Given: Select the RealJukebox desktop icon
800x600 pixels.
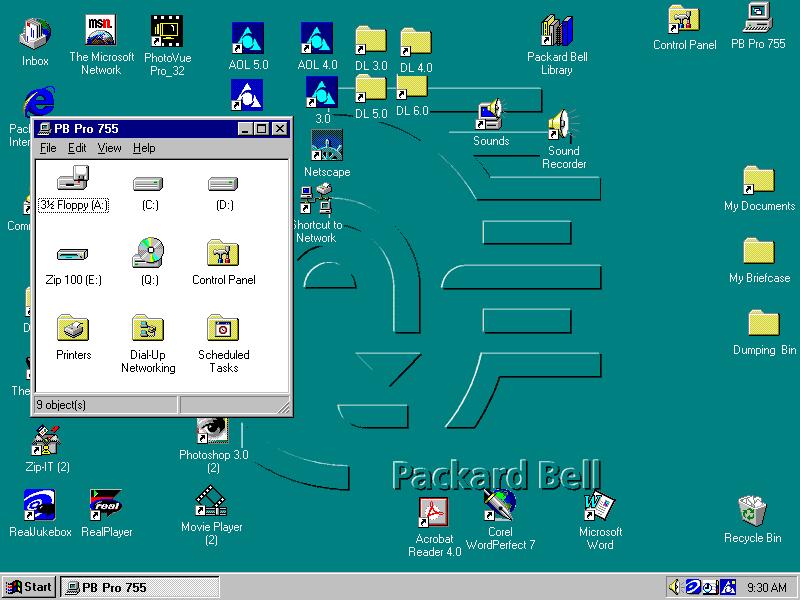Looking at the screenshot, I should point(39,505).
